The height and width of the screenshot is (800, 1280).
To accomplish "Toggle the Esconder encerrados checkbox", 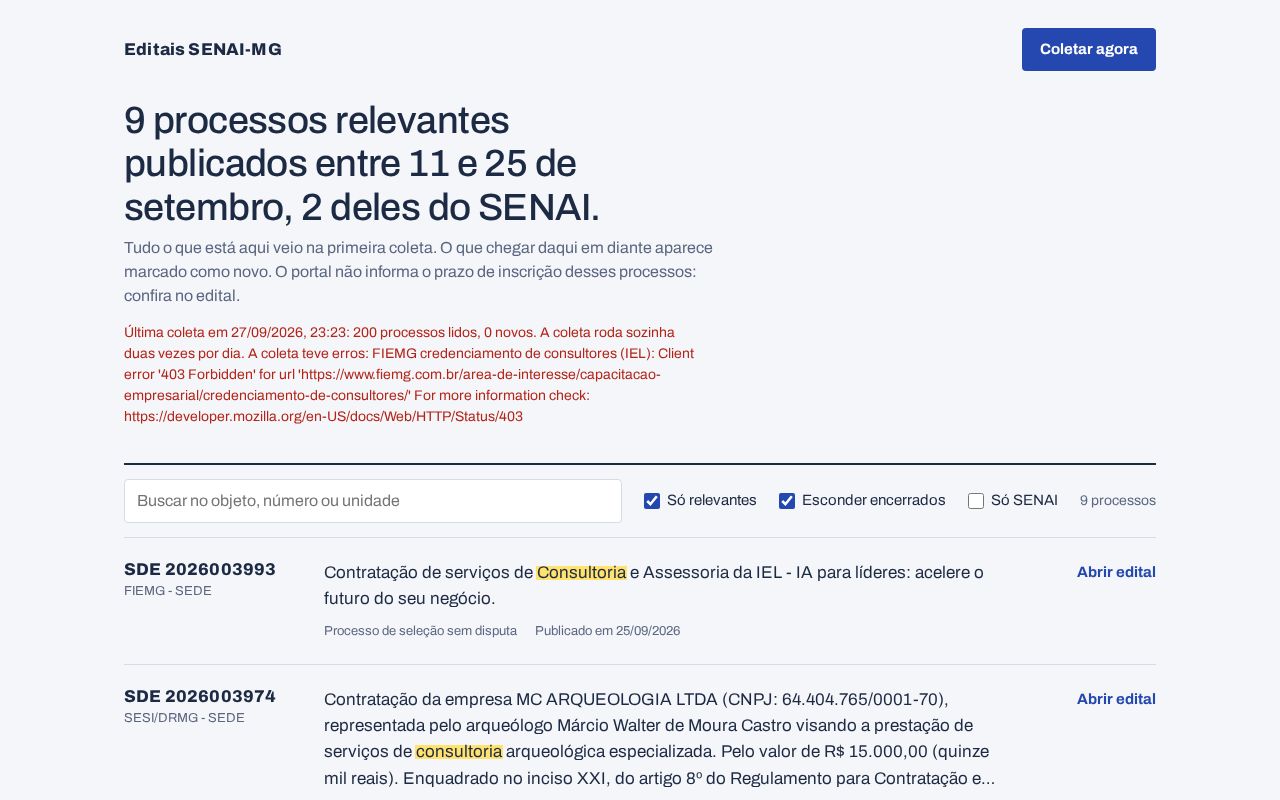I will [x=787, y=501].
